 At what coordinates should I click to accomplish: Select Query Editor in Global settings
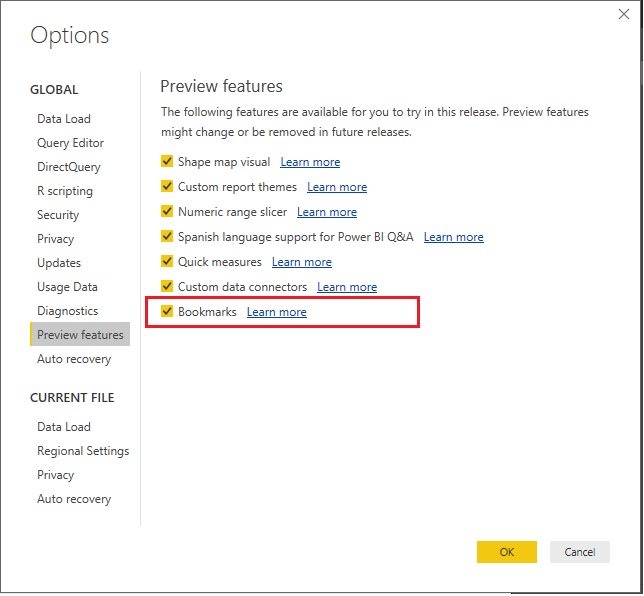70,143
